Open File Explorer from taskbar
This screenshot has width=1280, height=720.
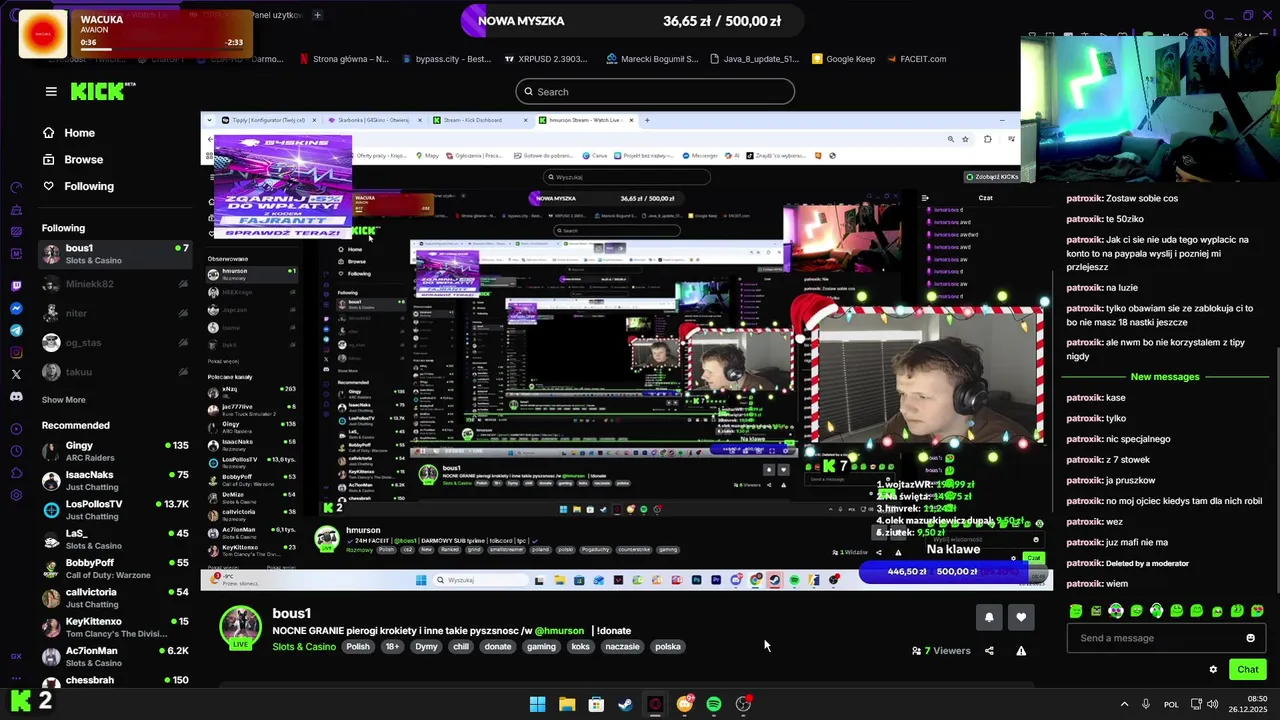click(x=567, y=704)
